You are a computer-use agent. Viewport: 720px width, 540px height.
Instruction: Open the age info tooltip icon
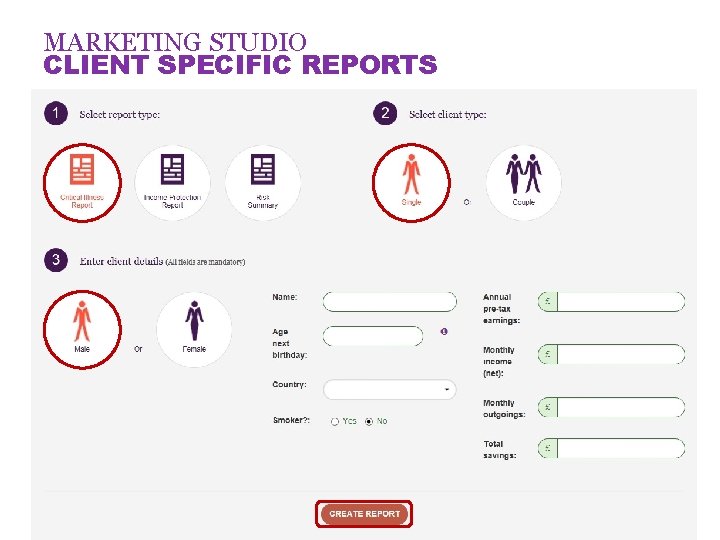click(444, 332)
